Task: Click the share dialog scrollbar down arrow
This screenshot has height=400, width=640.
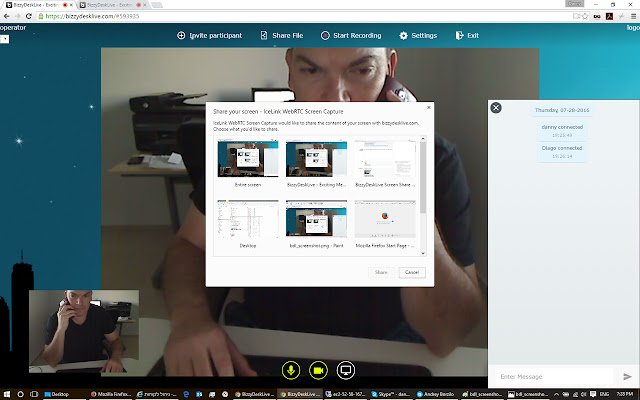Action: click(x=423, y=253)
